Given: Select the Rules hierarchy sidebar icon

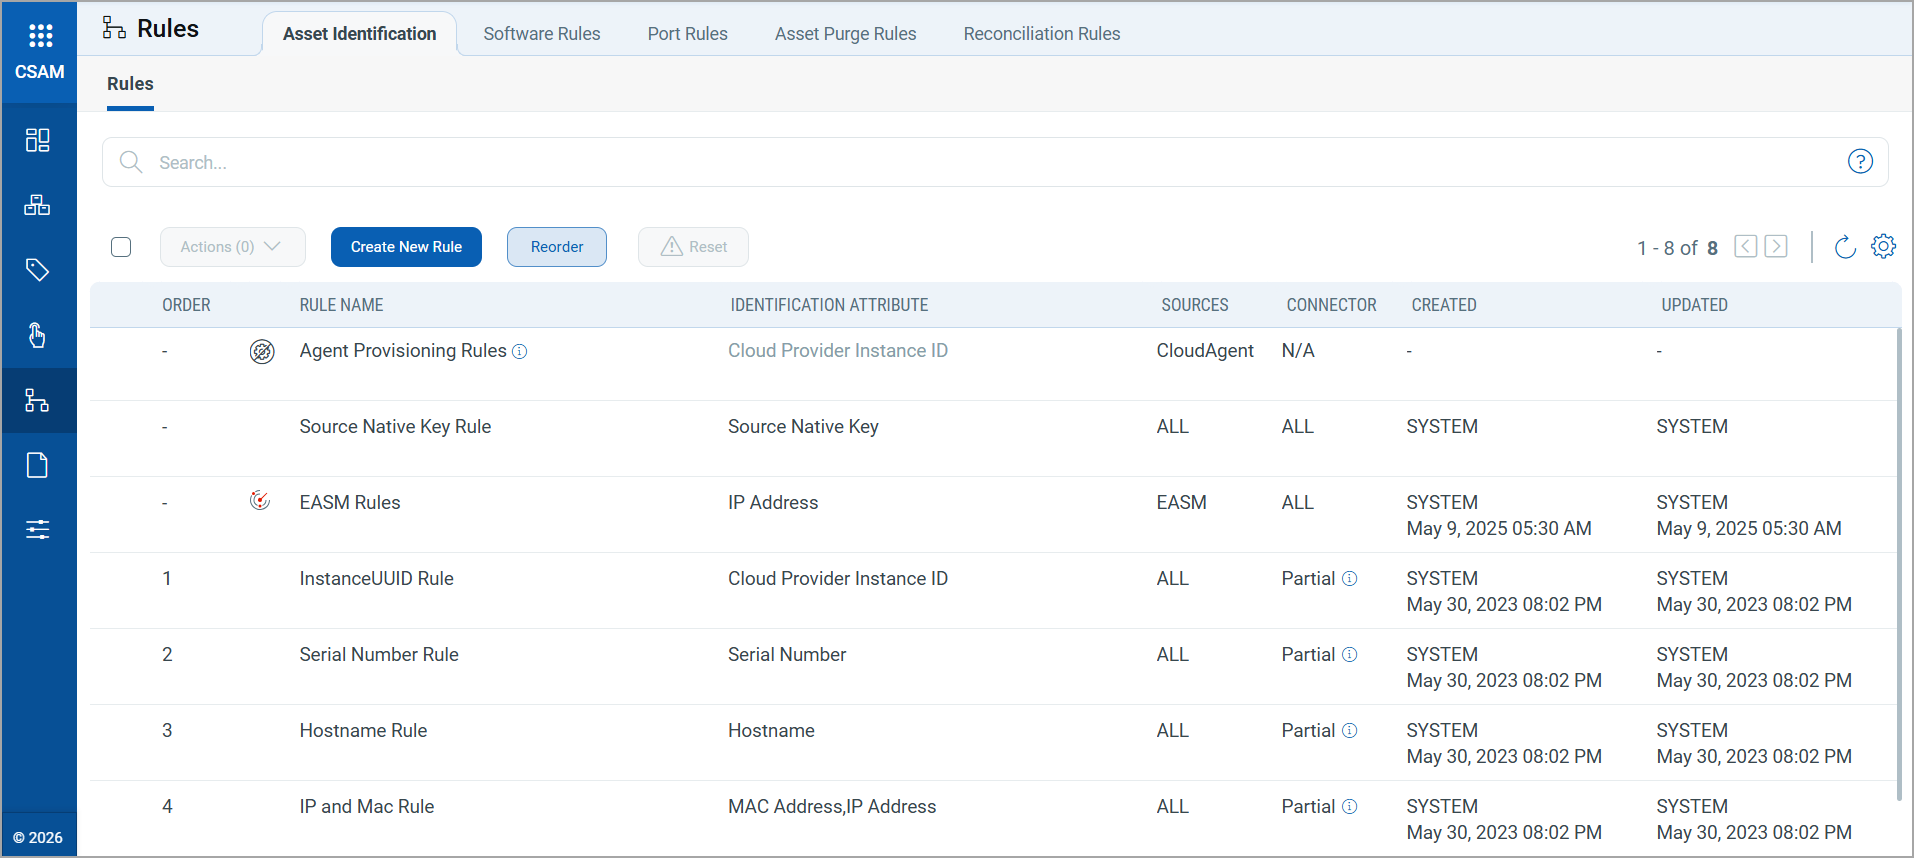Looking at the screenshot, I should (x=38, y=400).
